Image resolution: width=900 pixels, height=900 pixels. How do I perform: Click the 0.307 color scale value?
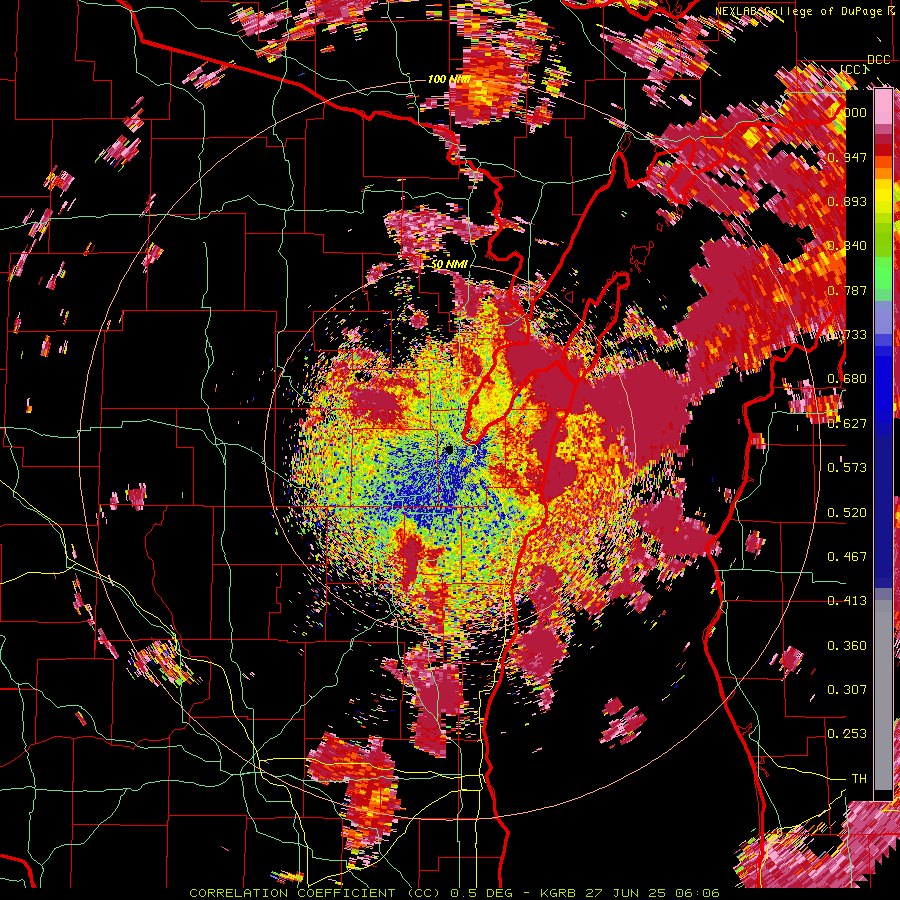pyautogui.click(x=847, y=689)
